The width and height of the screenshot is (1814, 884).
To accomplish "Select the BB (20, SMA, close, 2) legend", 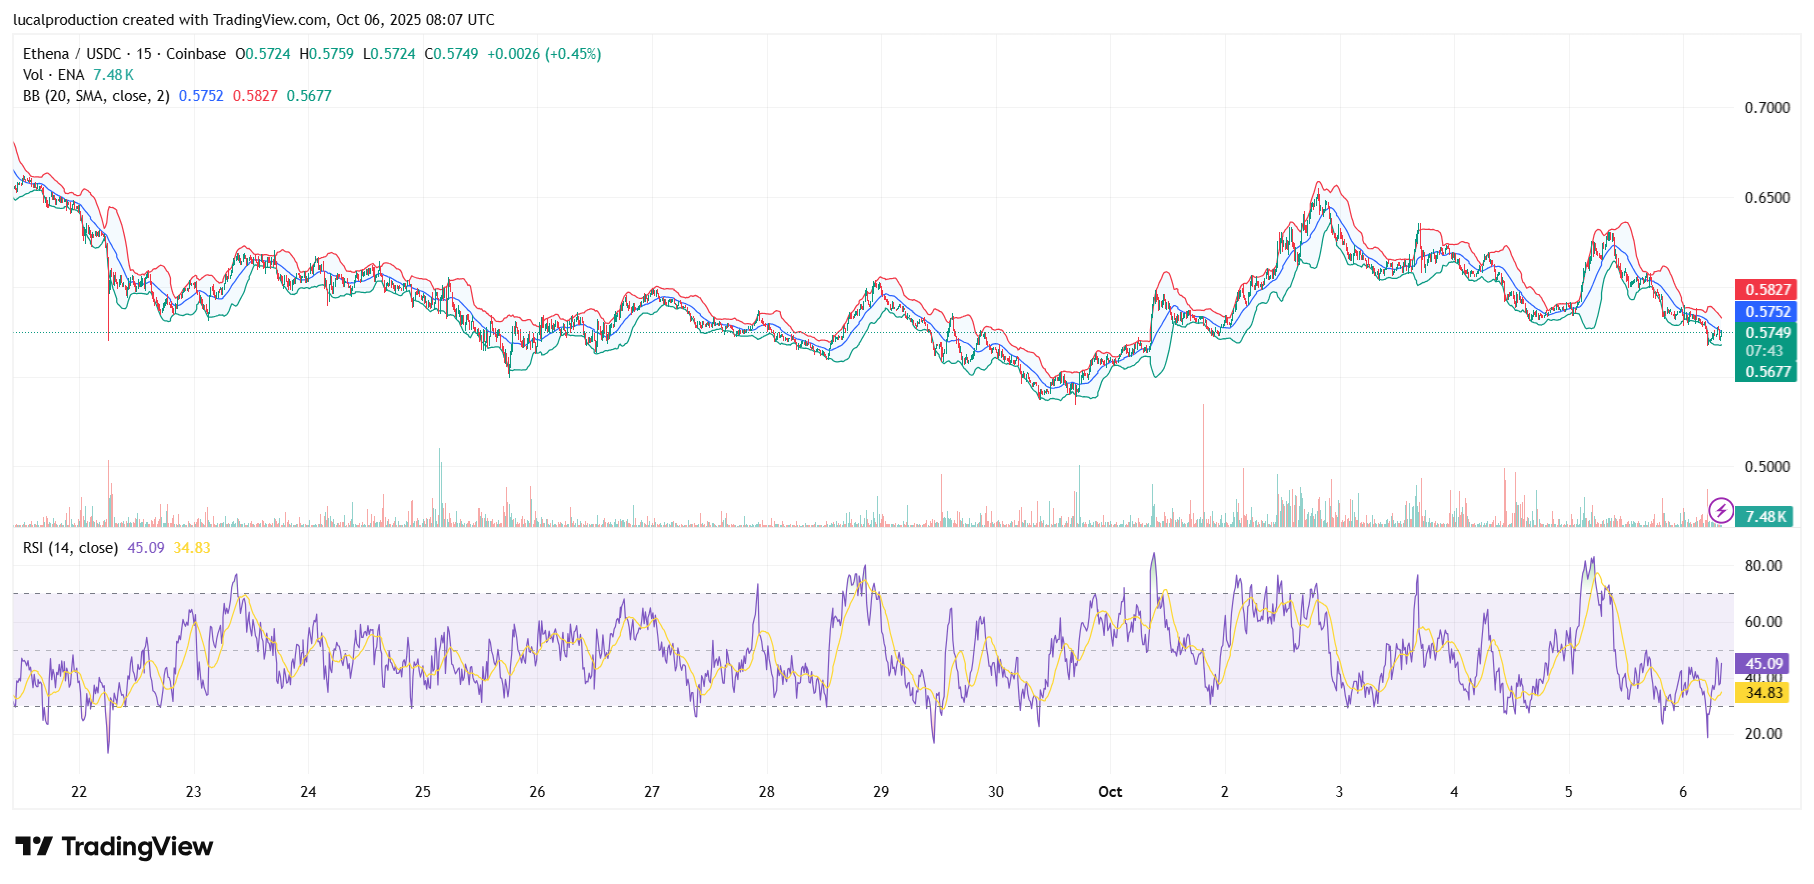I will [96, 96].
